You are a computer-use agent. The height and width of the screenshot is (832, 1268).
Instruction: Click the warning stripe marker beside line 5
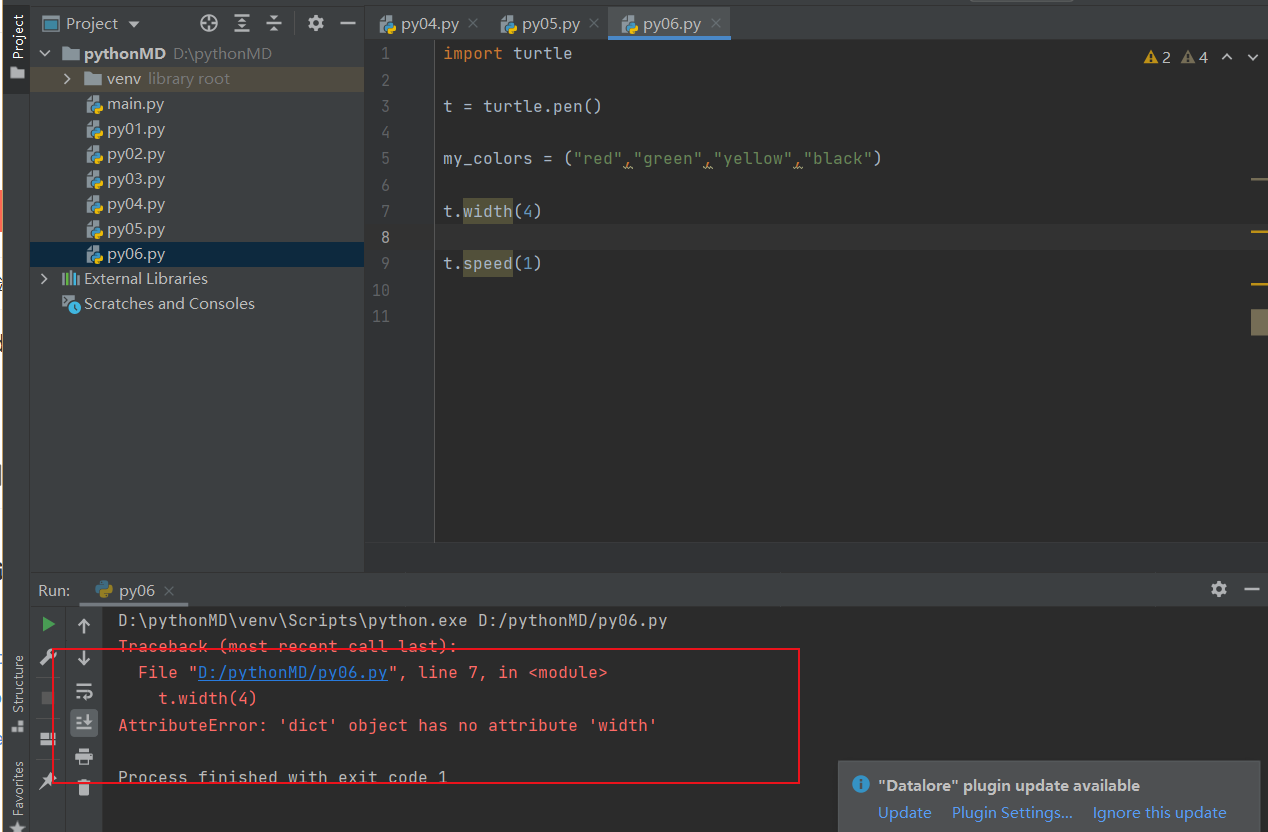click(x=1259, y=179)
